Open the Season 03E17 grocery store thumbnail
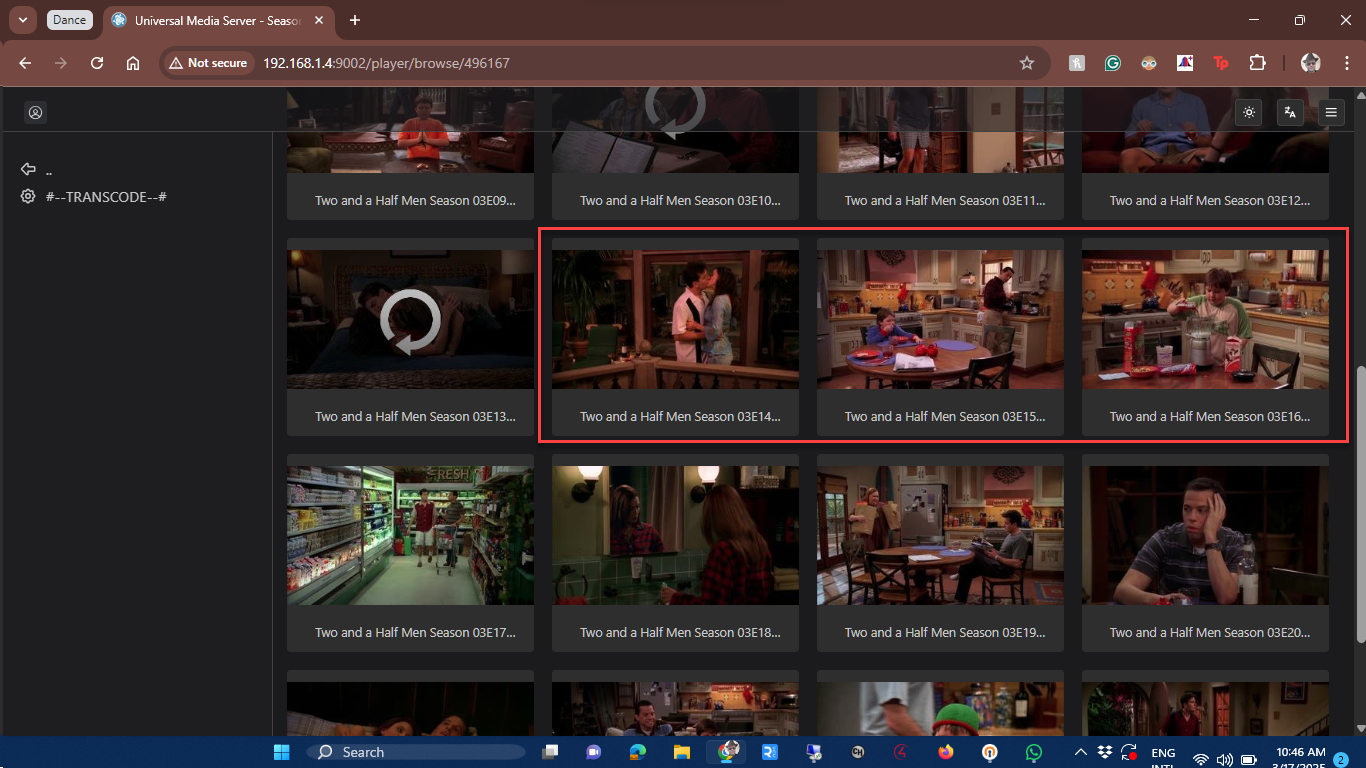 pos(410,535)
